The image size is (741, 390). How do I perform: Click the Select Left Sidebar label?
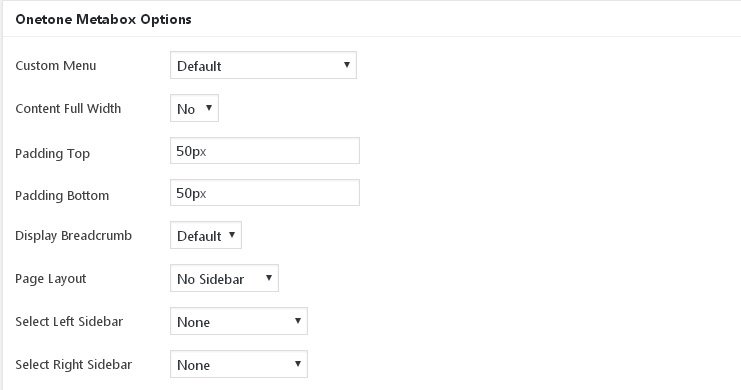point(69,321)
